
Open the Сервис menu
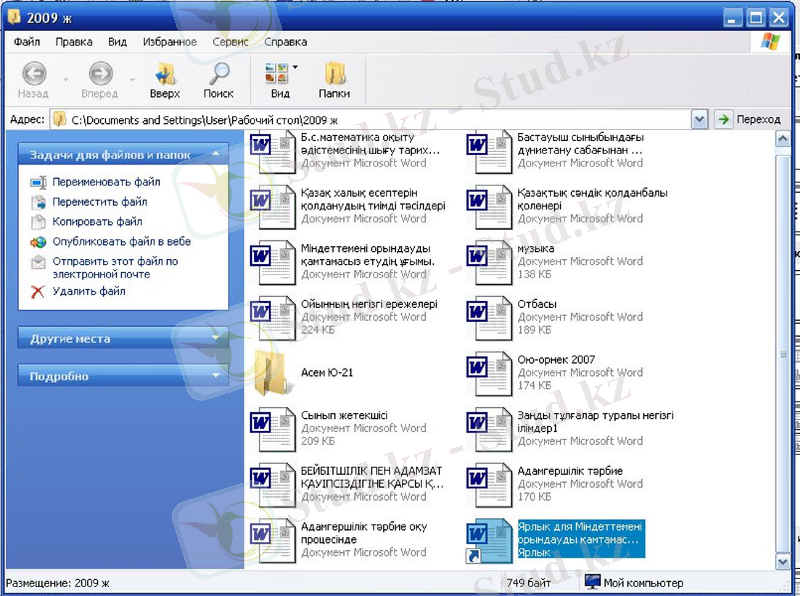230,42
